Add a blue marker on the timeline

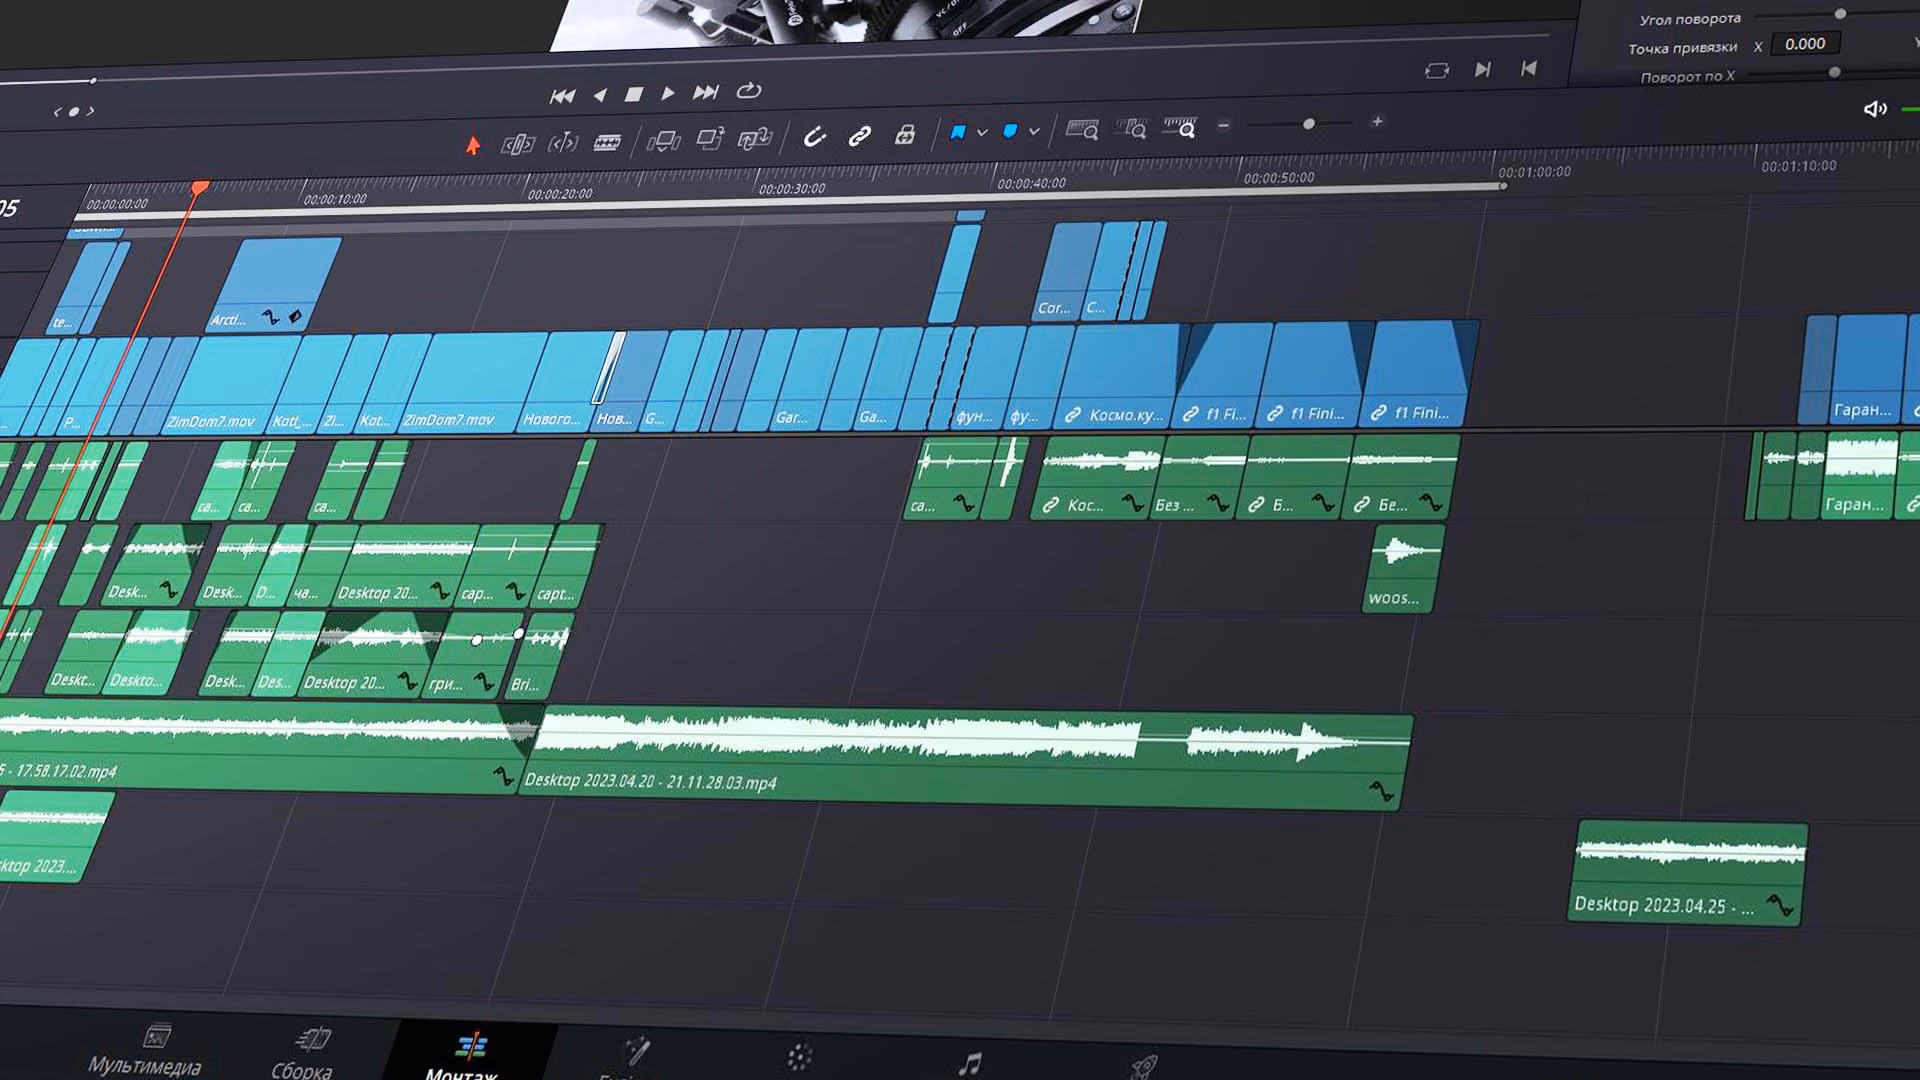[x=1010, y=131]
